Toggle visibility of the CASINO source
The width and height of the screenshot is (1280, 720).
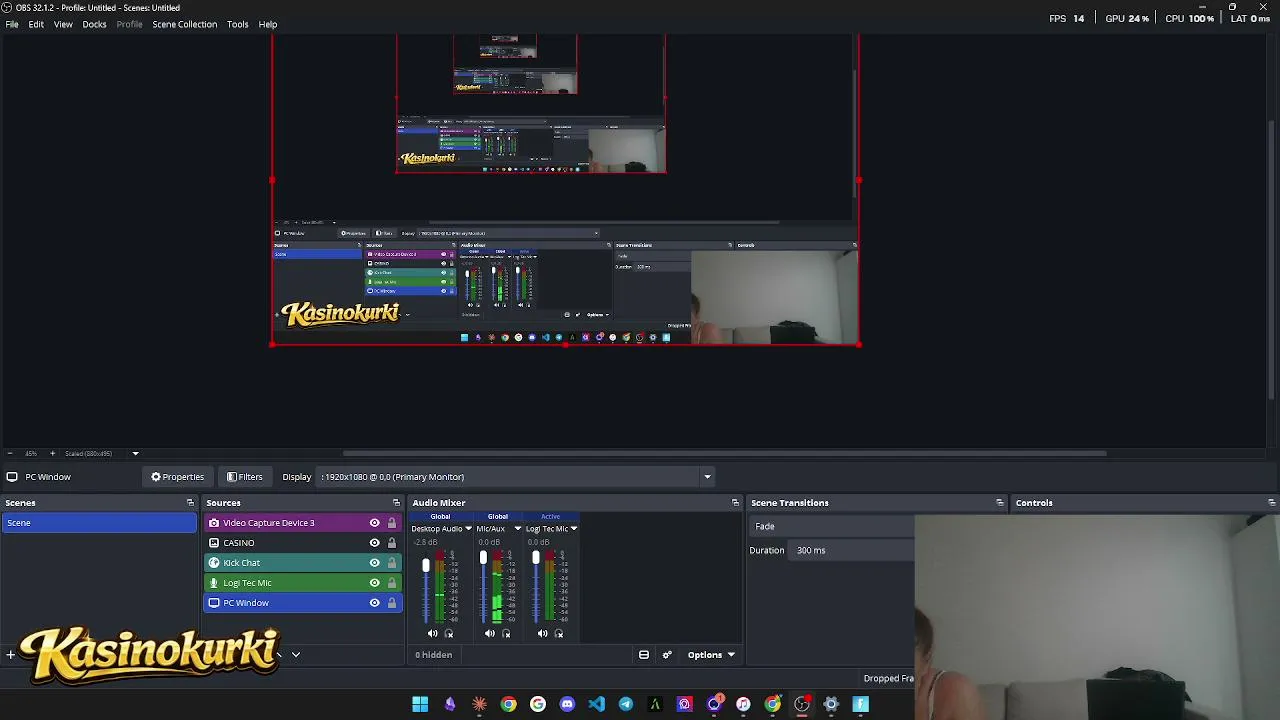[x=375, y=543]
